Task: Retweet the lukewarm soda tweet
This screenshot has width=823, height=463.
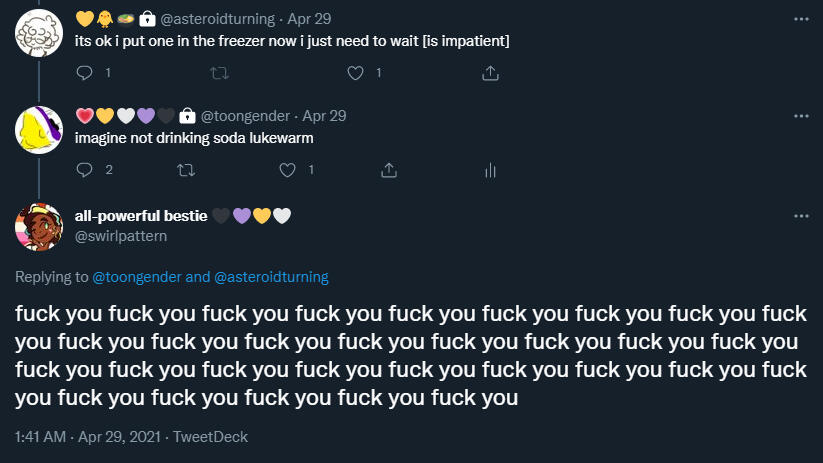Action: pos(185,170)
